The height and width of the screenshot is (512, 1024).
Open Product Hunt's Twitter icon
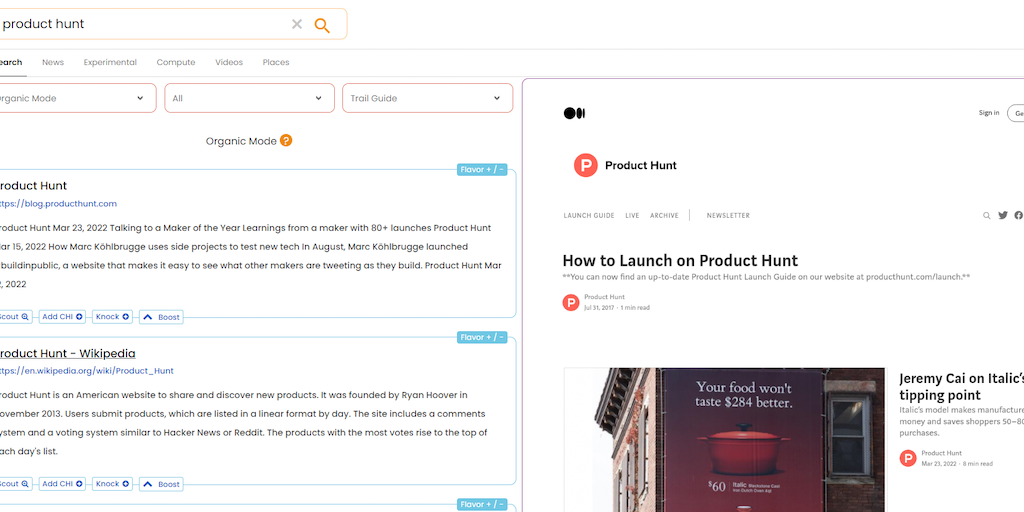1002,216
